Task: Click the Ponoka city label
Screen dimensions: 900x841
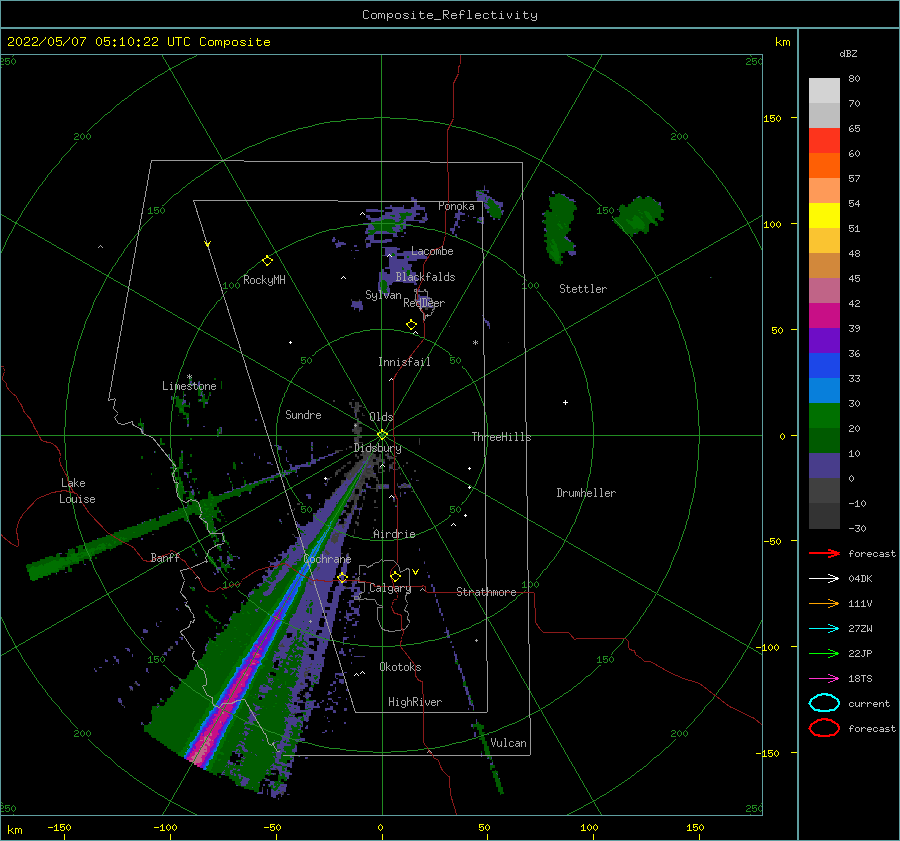Action: point(456,206)
